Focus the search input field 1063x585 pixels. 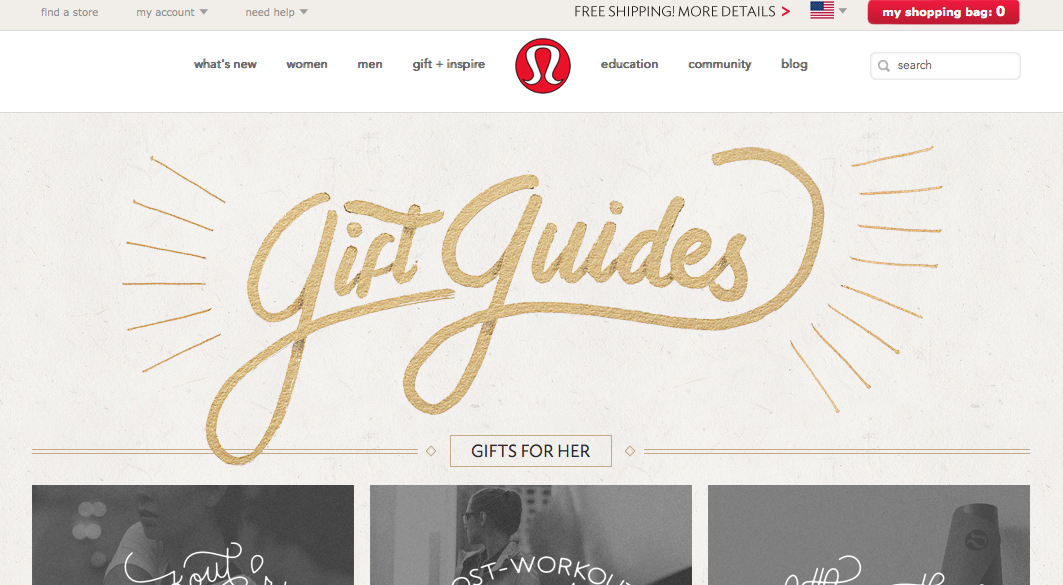pos(945,66)
